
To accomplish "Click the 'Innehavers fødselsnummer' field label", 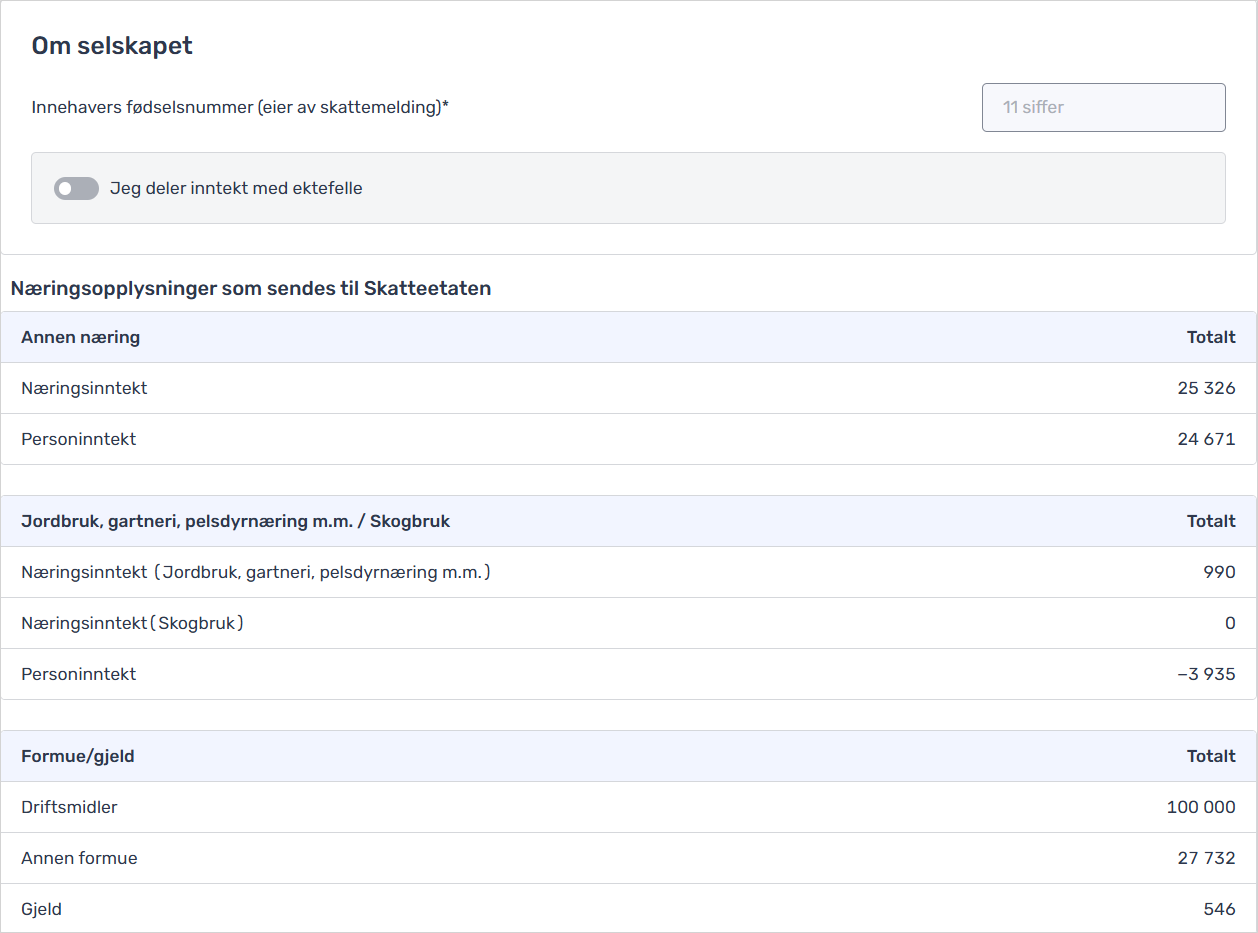I will tap(240, 107).
